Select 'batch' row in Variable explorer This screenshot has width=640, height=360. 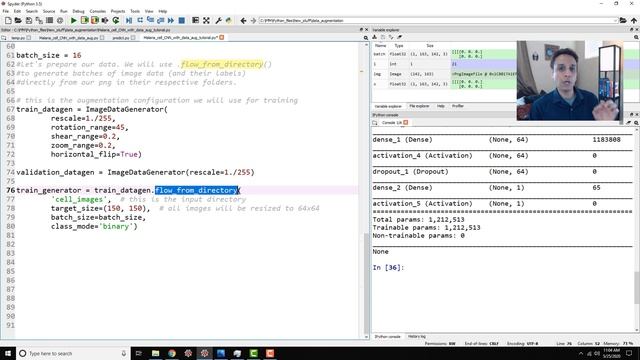(444, 54)
